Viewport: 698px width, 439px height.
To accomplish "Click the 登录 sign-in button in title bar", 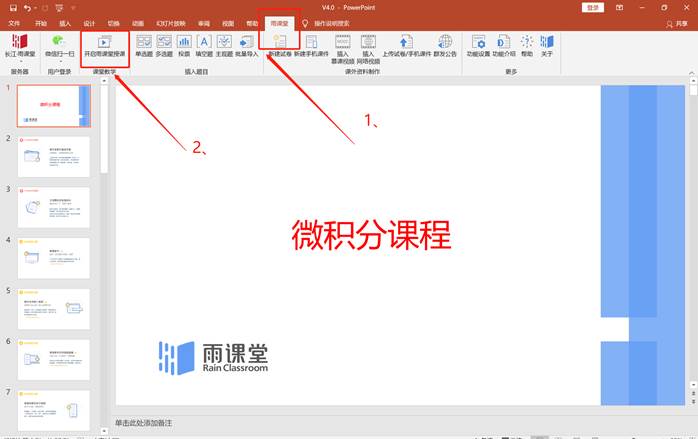I will click(593, 8).
